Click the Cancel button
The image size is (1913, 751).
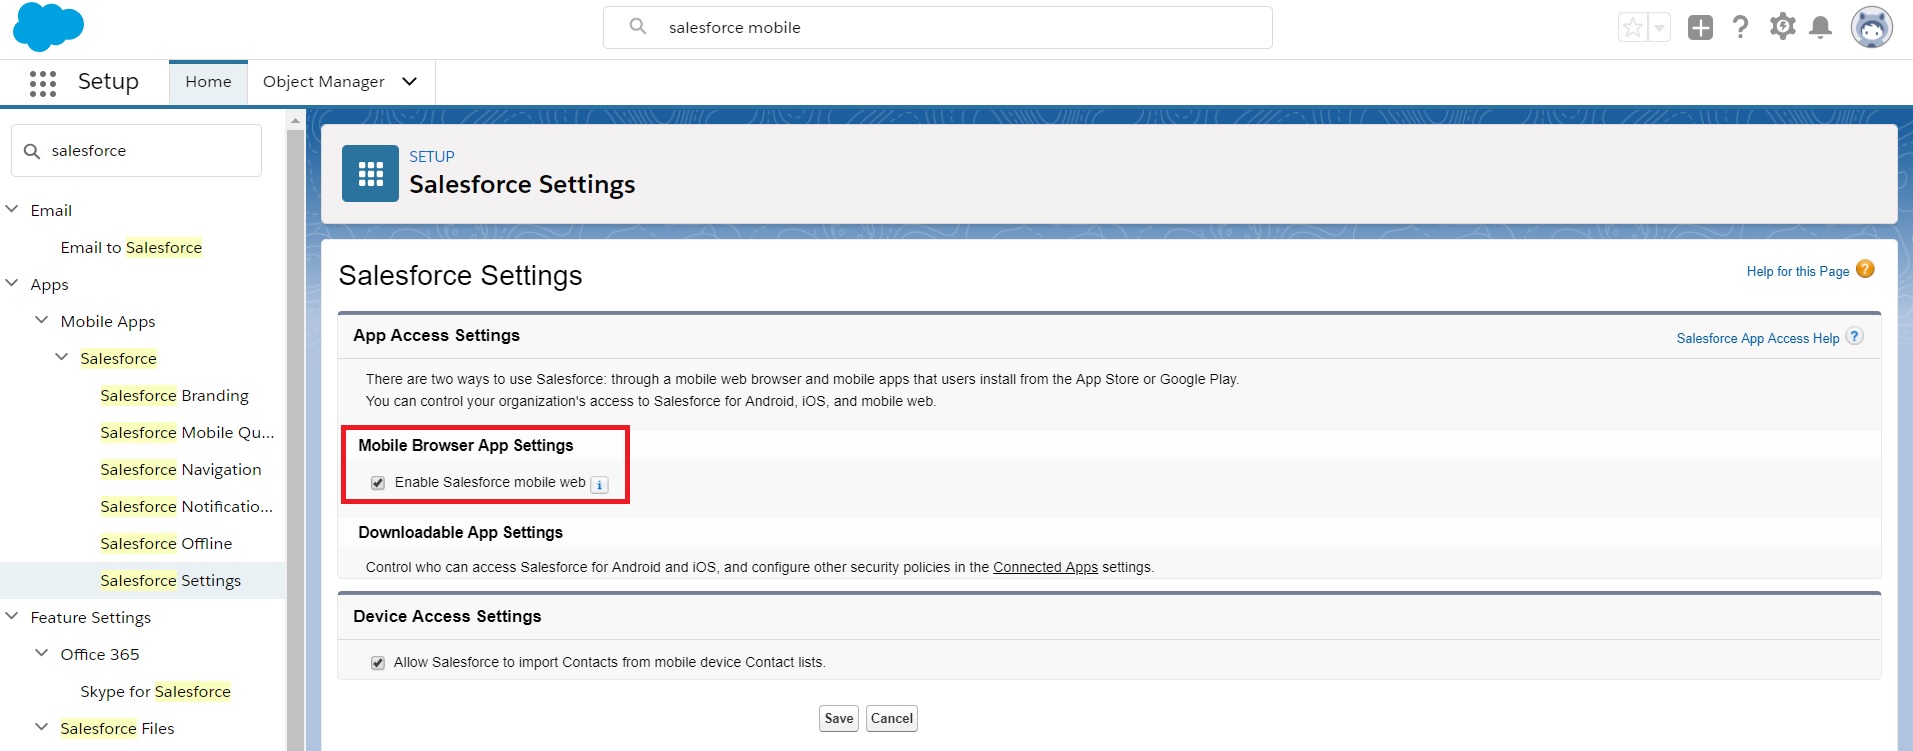point(892,719)
